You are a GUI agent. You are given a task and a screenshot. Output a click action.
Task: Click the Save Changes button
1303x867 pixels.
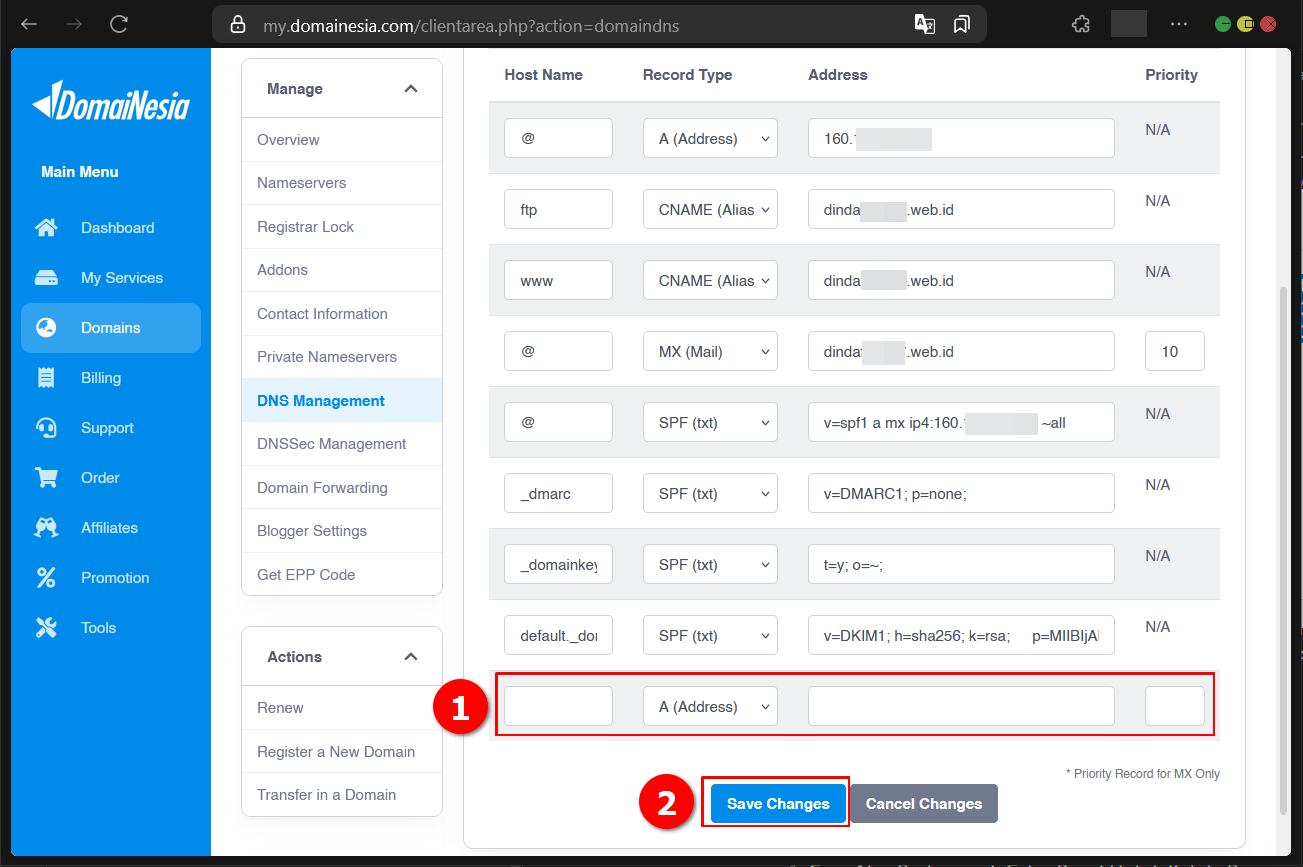coord(777,803)
